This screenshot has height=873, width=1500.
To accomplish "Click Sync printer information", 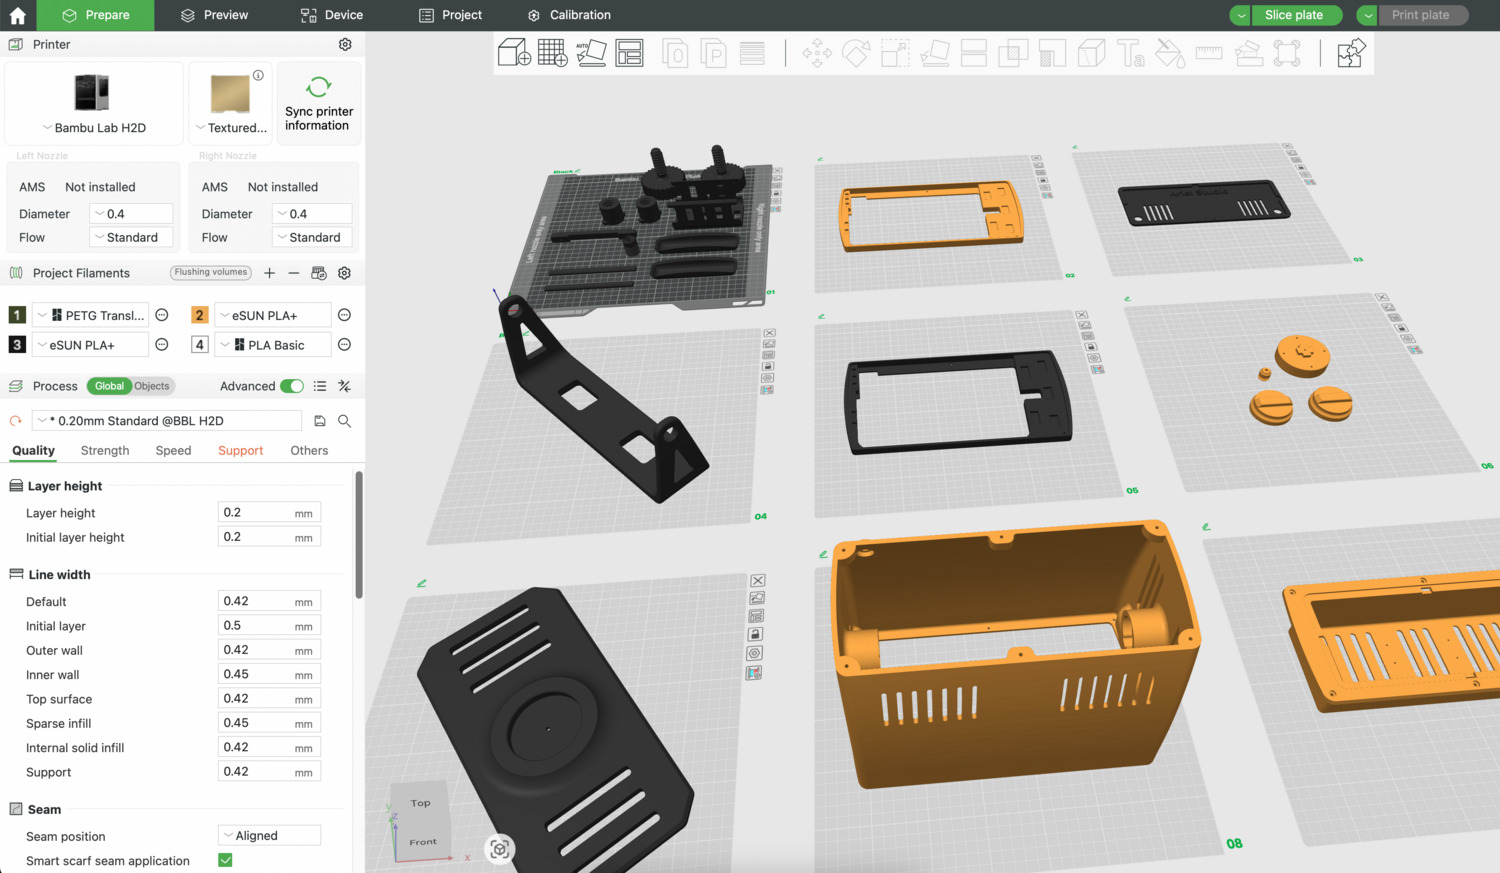I will (318, 103).
